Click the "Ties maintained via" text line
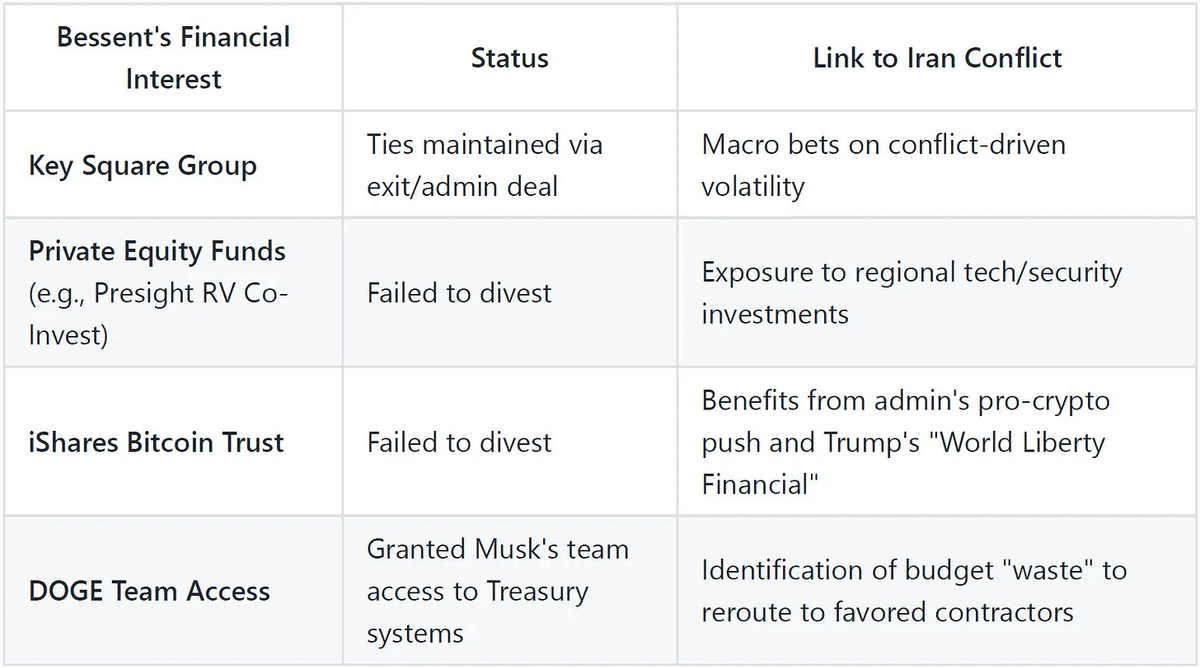This screenshot has height=668, width=1200. (x=485, y=145)
